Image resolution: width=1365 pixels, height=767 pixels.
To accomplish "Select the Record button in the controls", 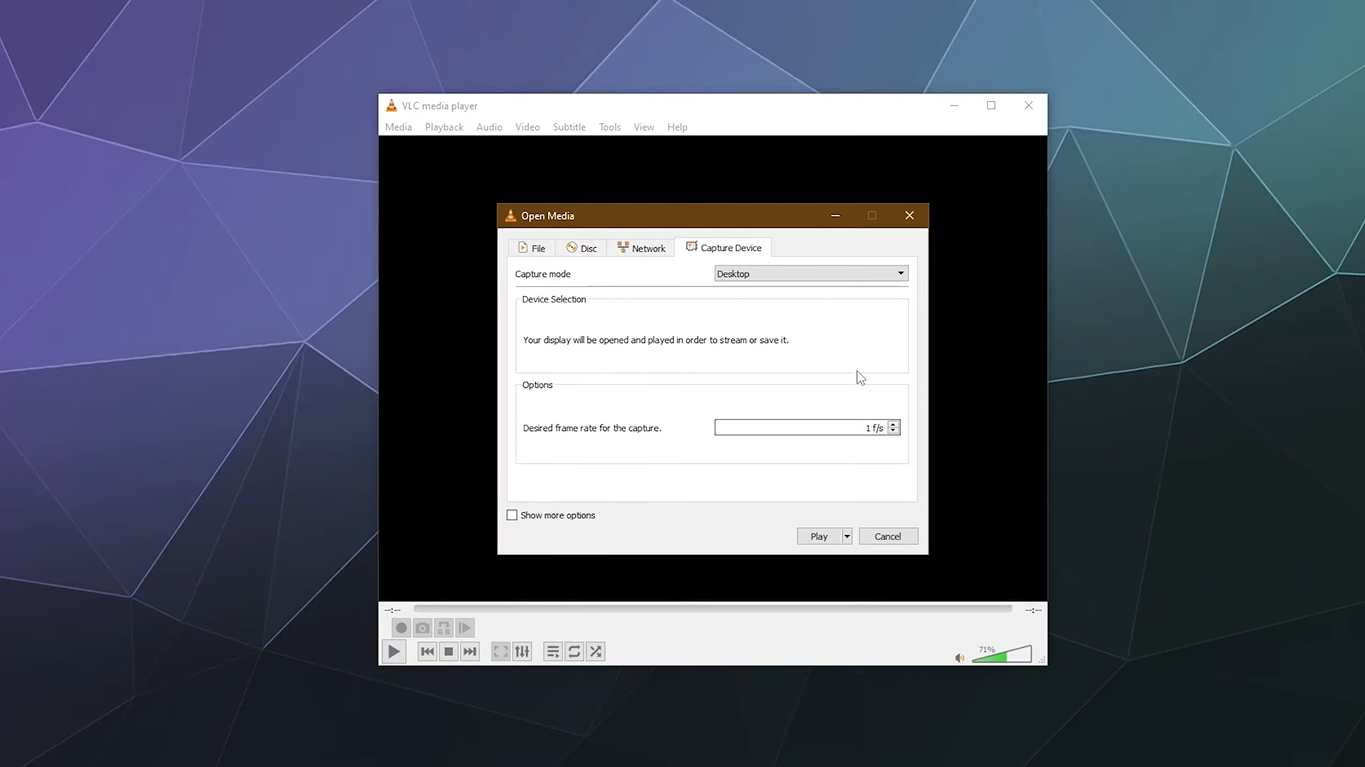I will (x=401, y=627).
